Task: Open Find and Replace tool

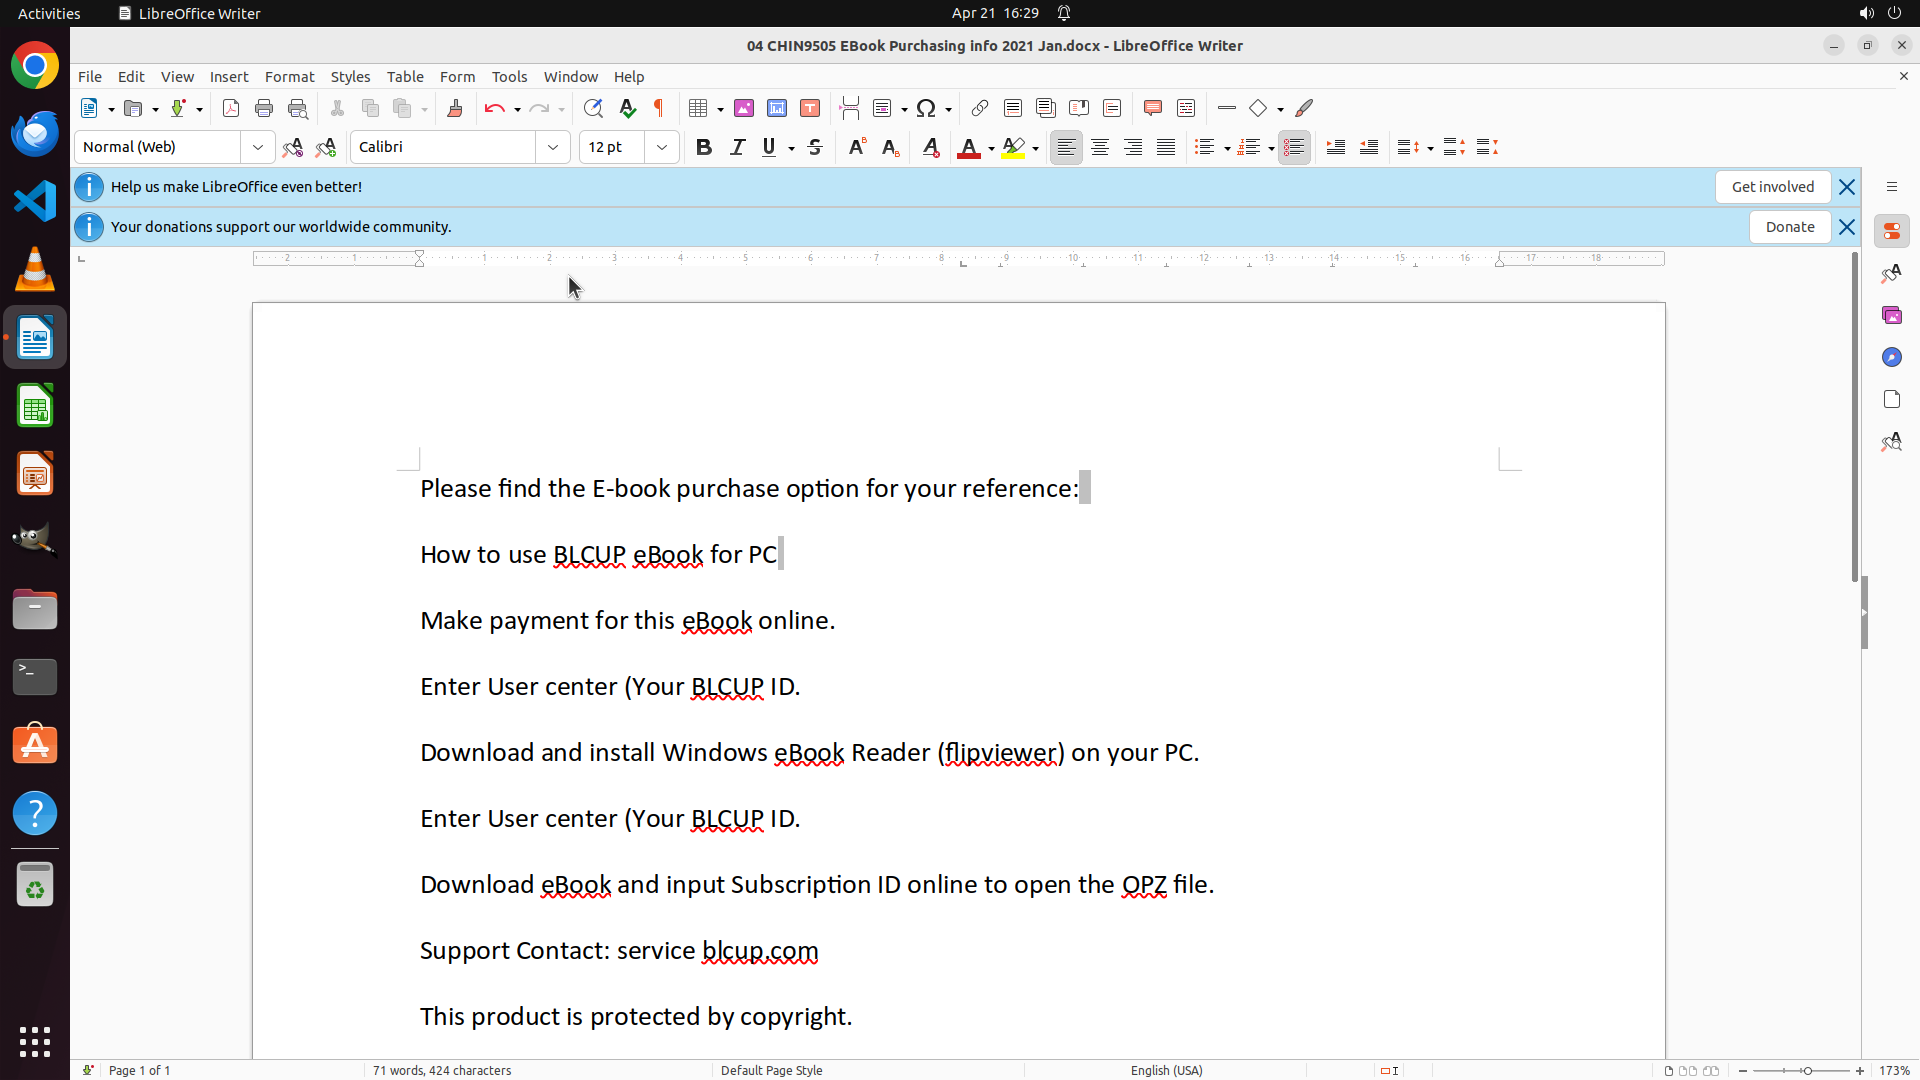Action: coord(593,108)
